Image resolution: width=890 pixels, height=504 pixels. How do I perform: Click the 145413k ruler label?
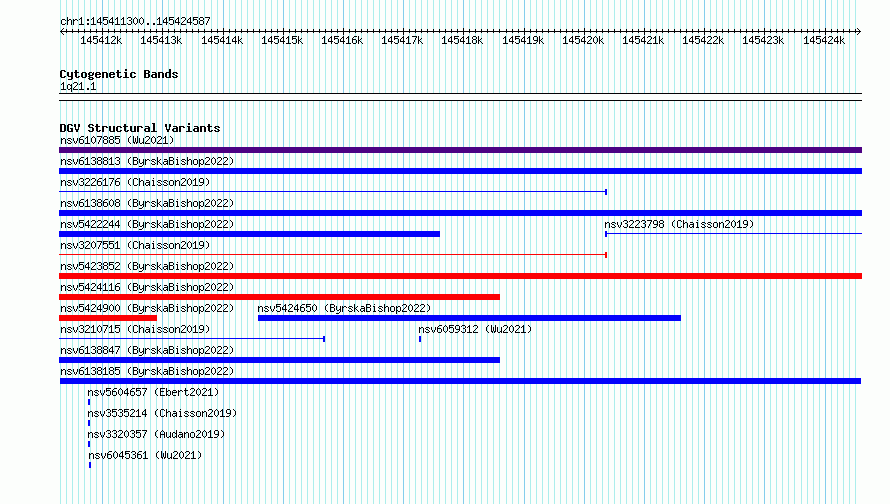point(161,40)
